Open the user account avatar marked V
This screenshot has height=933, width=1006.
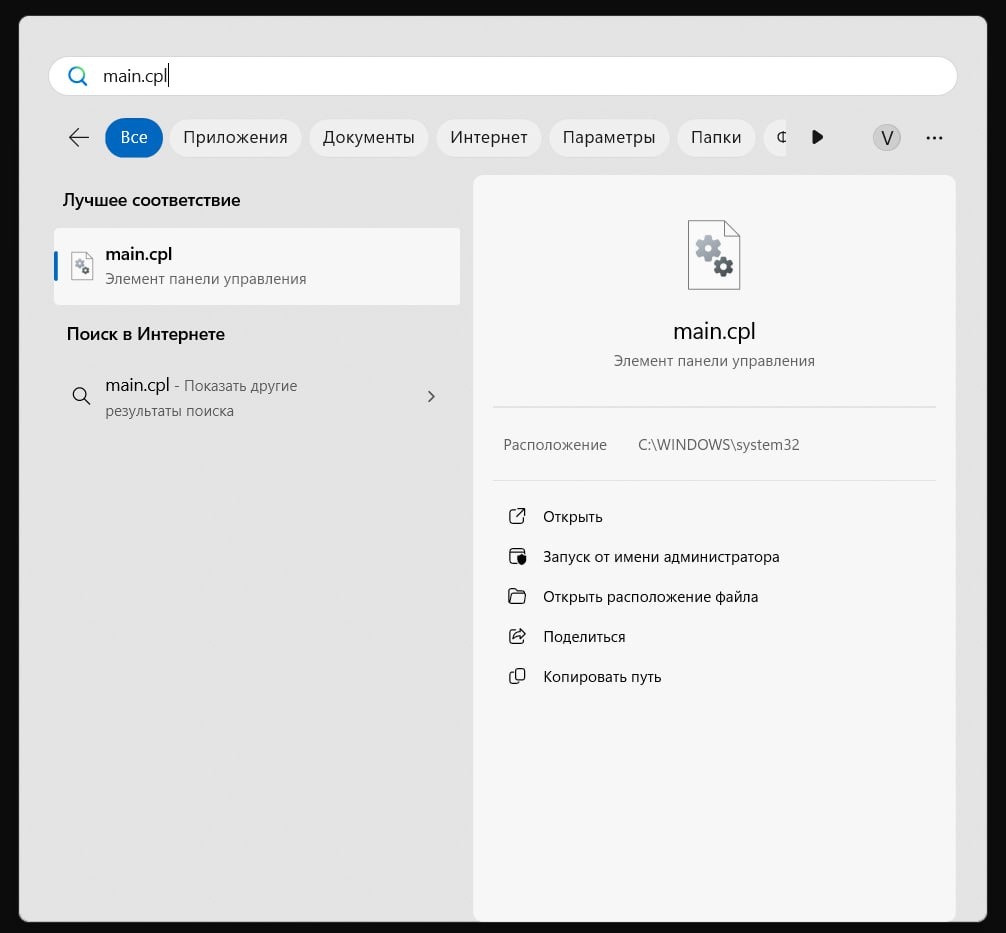click(x=886, y=137)
